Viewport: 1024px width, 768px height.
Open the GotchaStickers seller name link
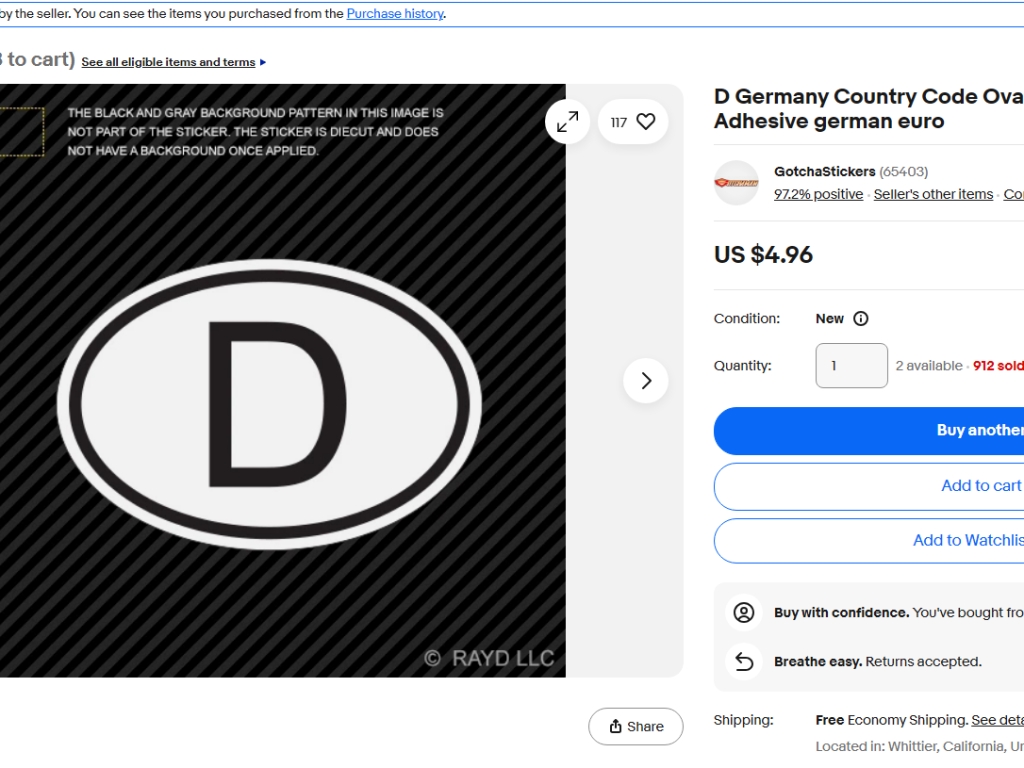pyautogui.click(x=824, y=172)
